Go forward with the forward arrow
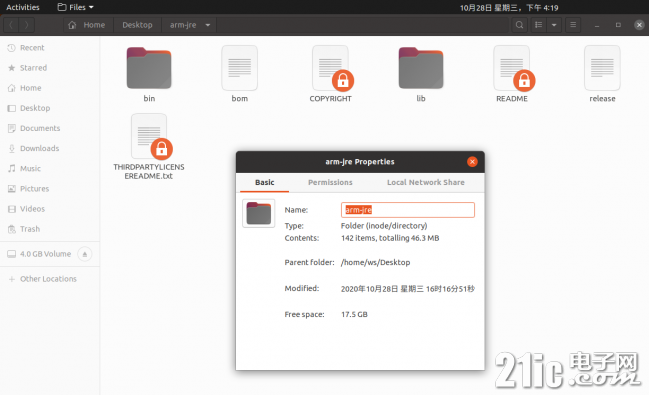Image resolution: width=649 pixels, height=395 pixels. 26,25
